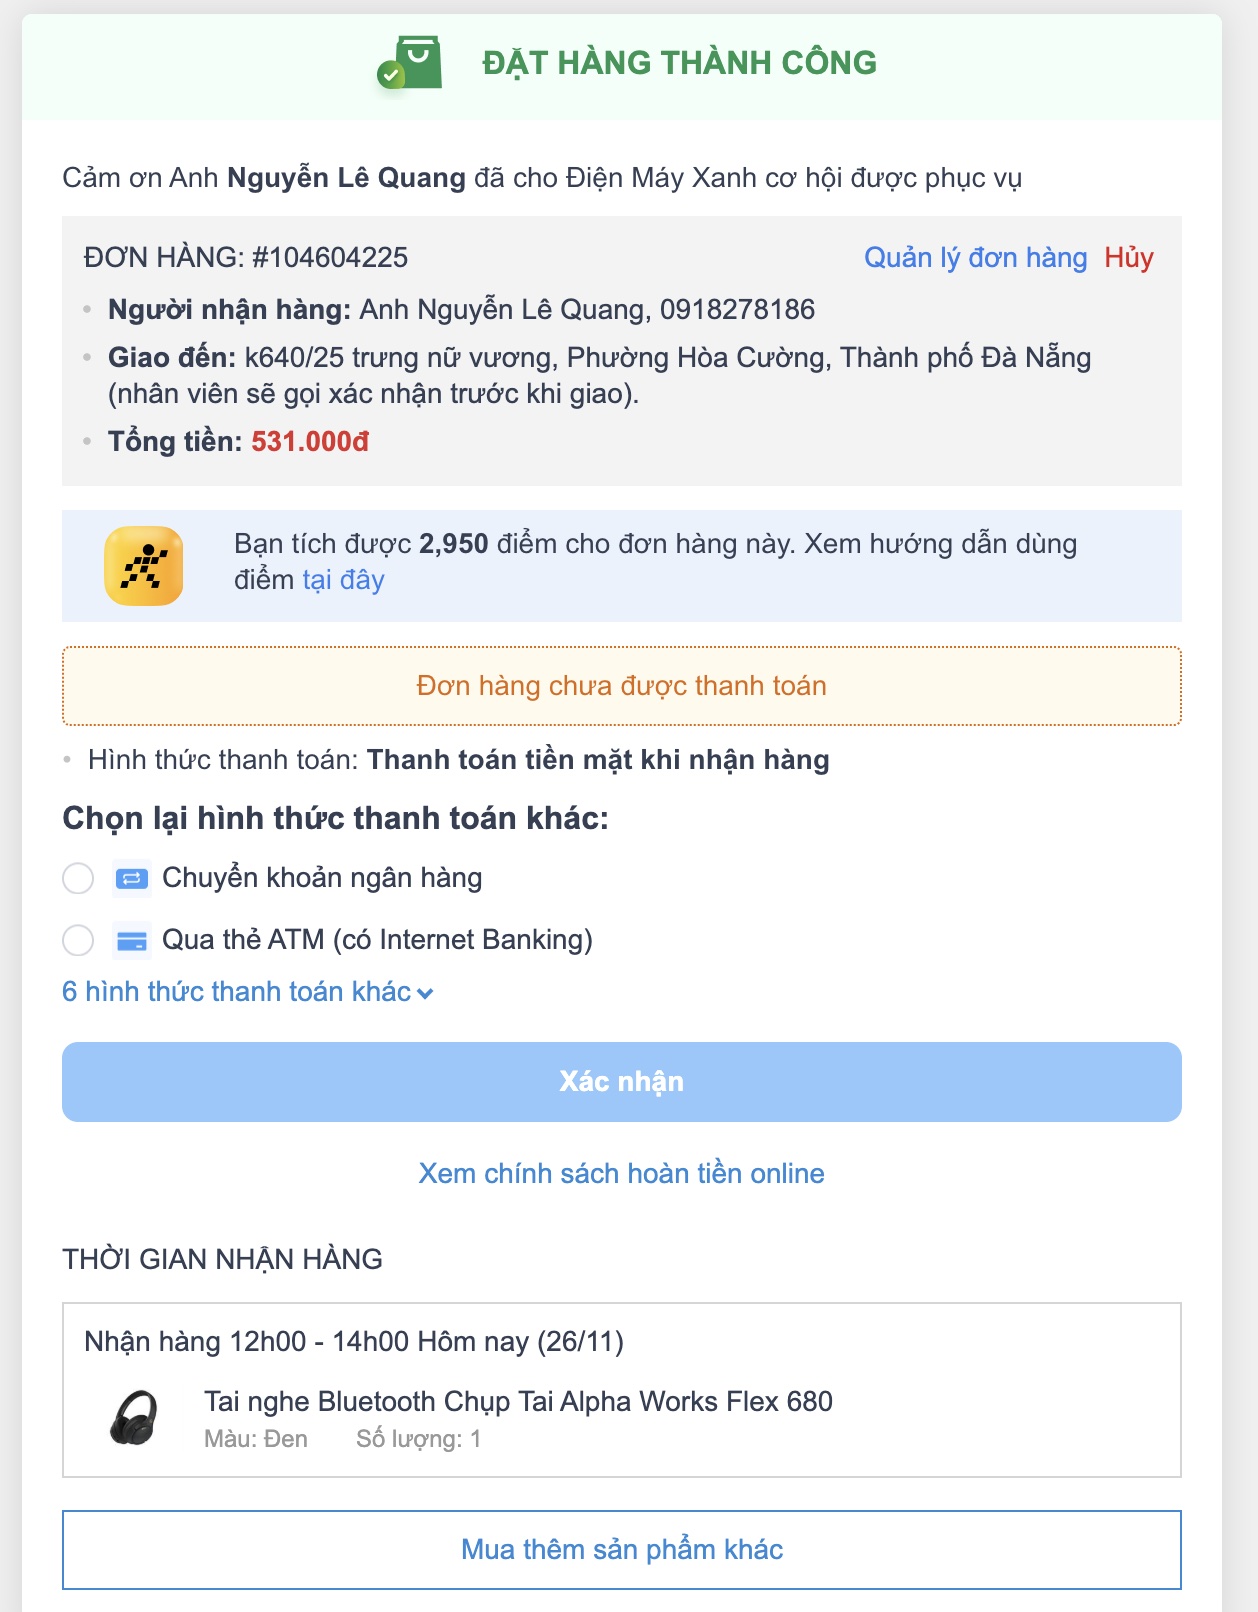1258x1612 pixels.
Task: View Xem chính sách hoàn tiền online
Action: tap(621, 1174)
